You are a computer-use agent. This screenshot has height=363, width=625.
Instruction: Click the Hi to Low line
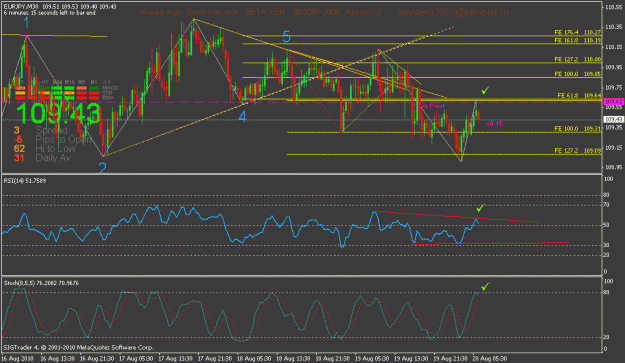point(44,149)
